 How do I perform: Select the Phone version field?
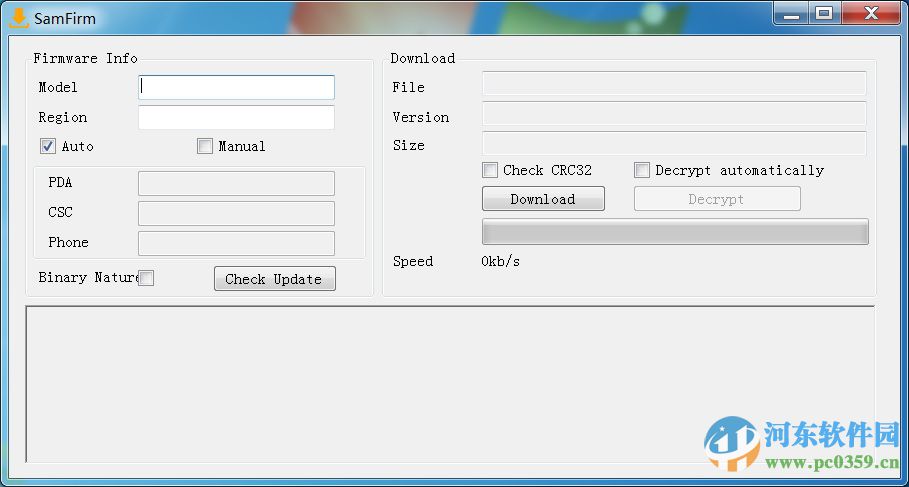tap(237, 244)
